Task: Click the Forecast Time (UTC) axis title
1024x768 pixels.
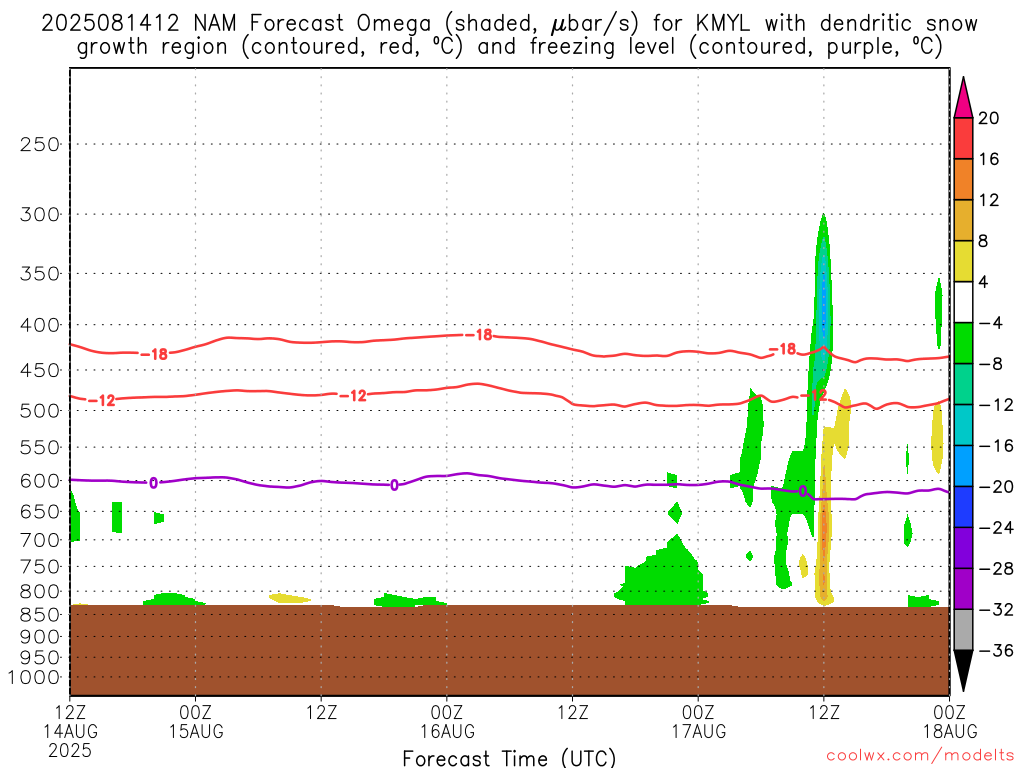Action: pos(509,758)
